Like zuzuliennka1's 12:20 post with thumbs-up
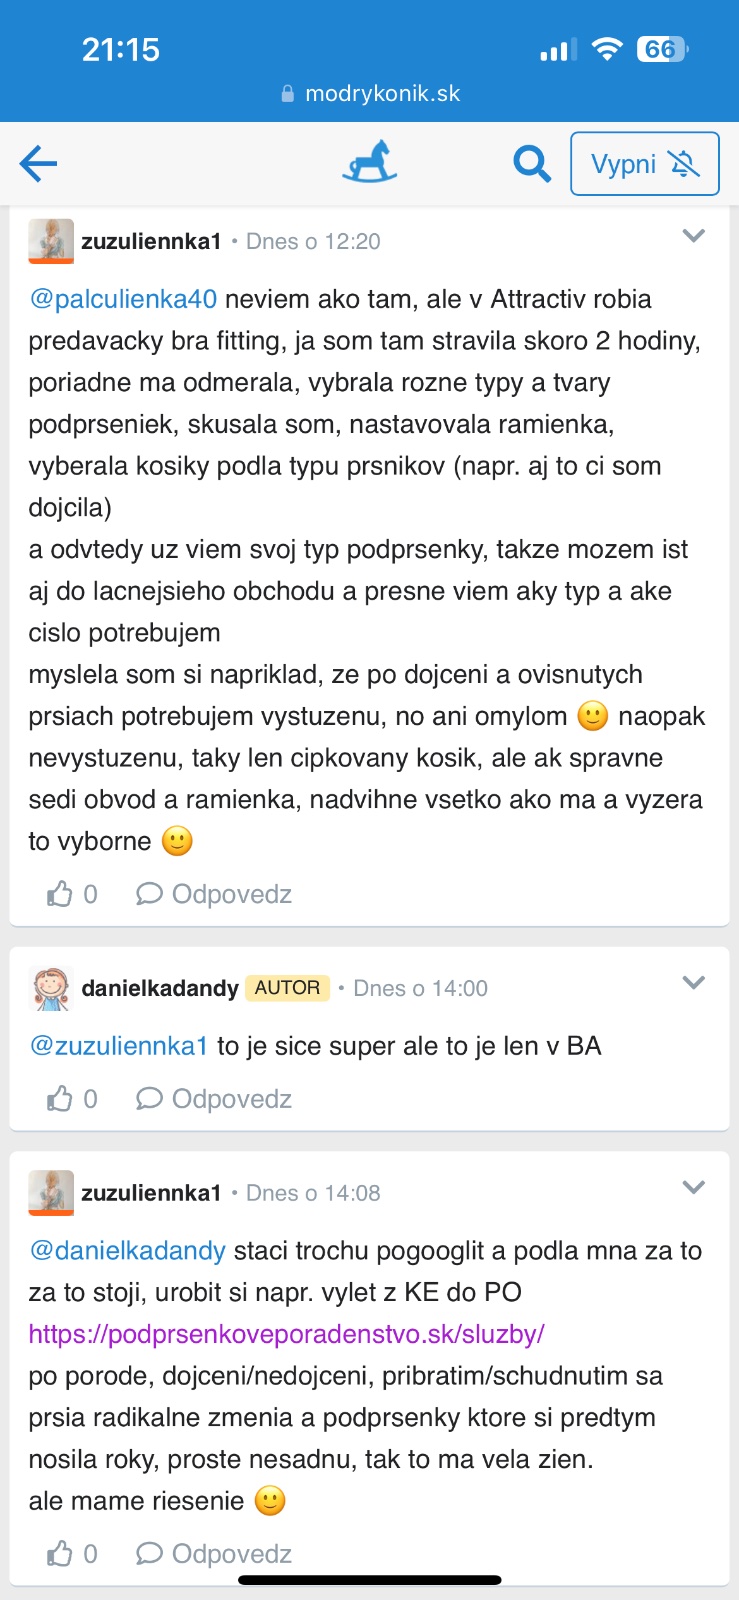This screenshot has width=739, height=1600. click(x=60, y=894)
